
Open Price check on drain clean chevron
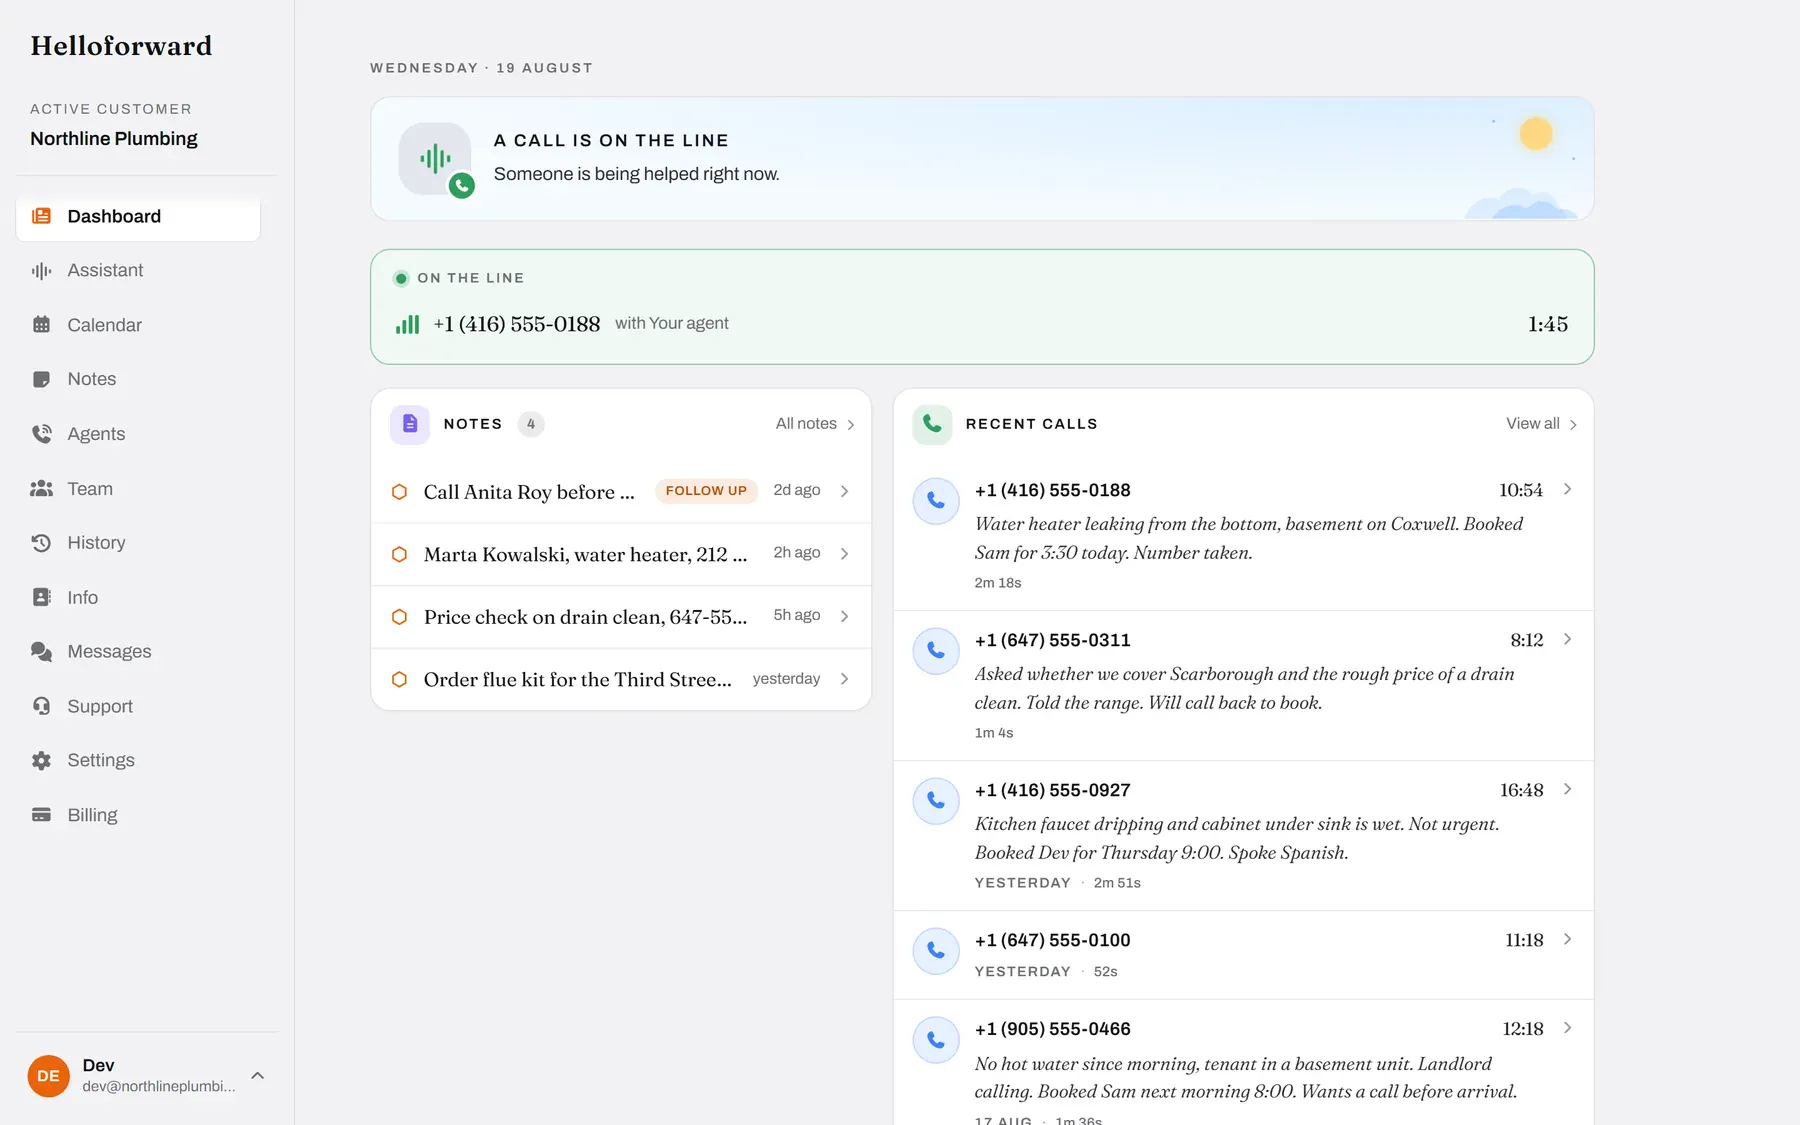844,616
